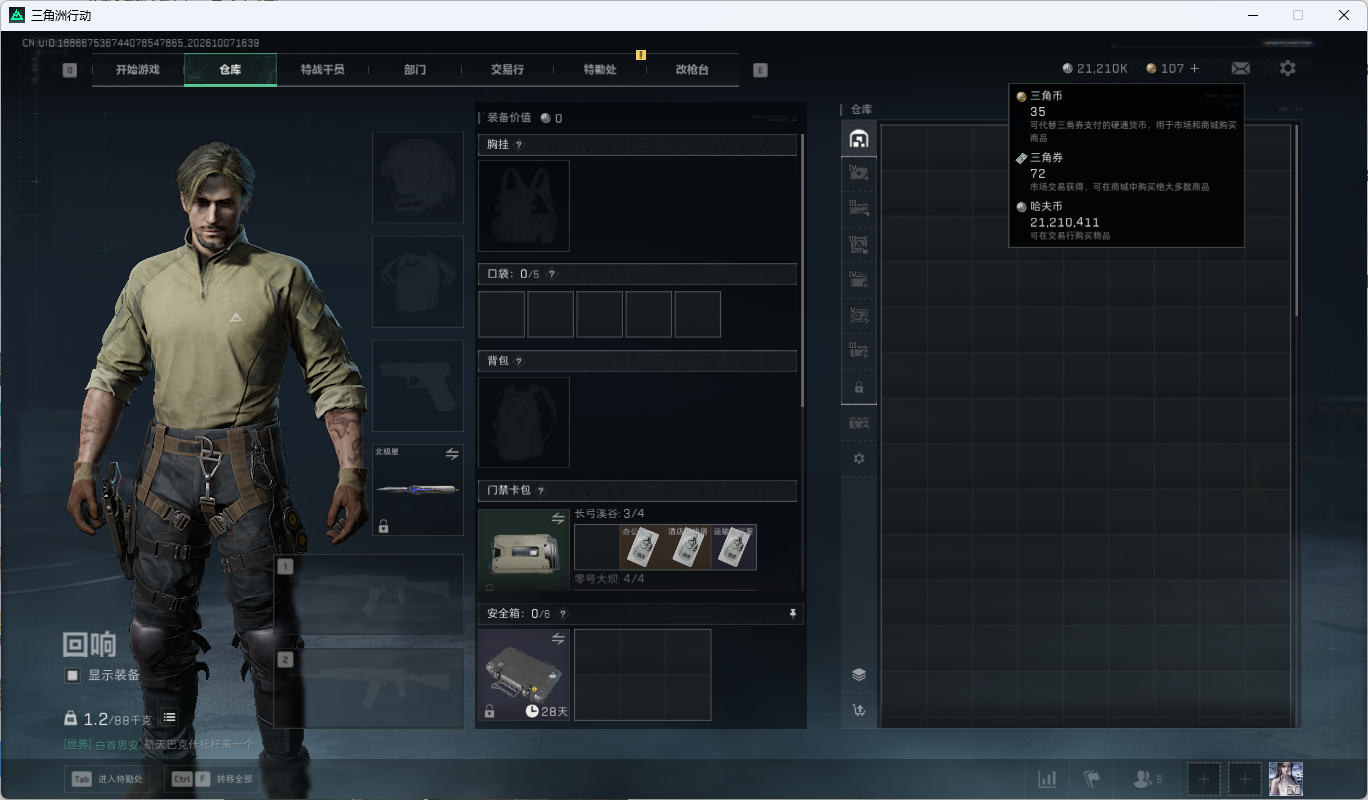Open the settings gear in top bar

[1288, 68]
